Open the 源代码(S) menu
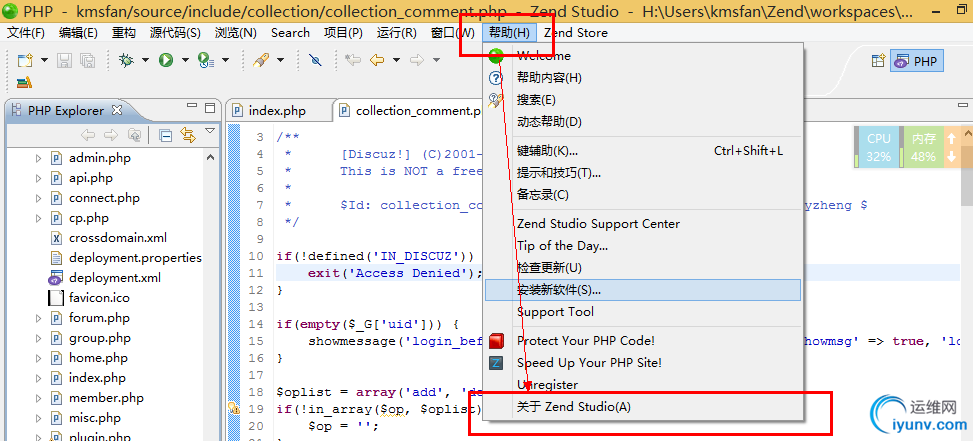 tap(175, 33)
